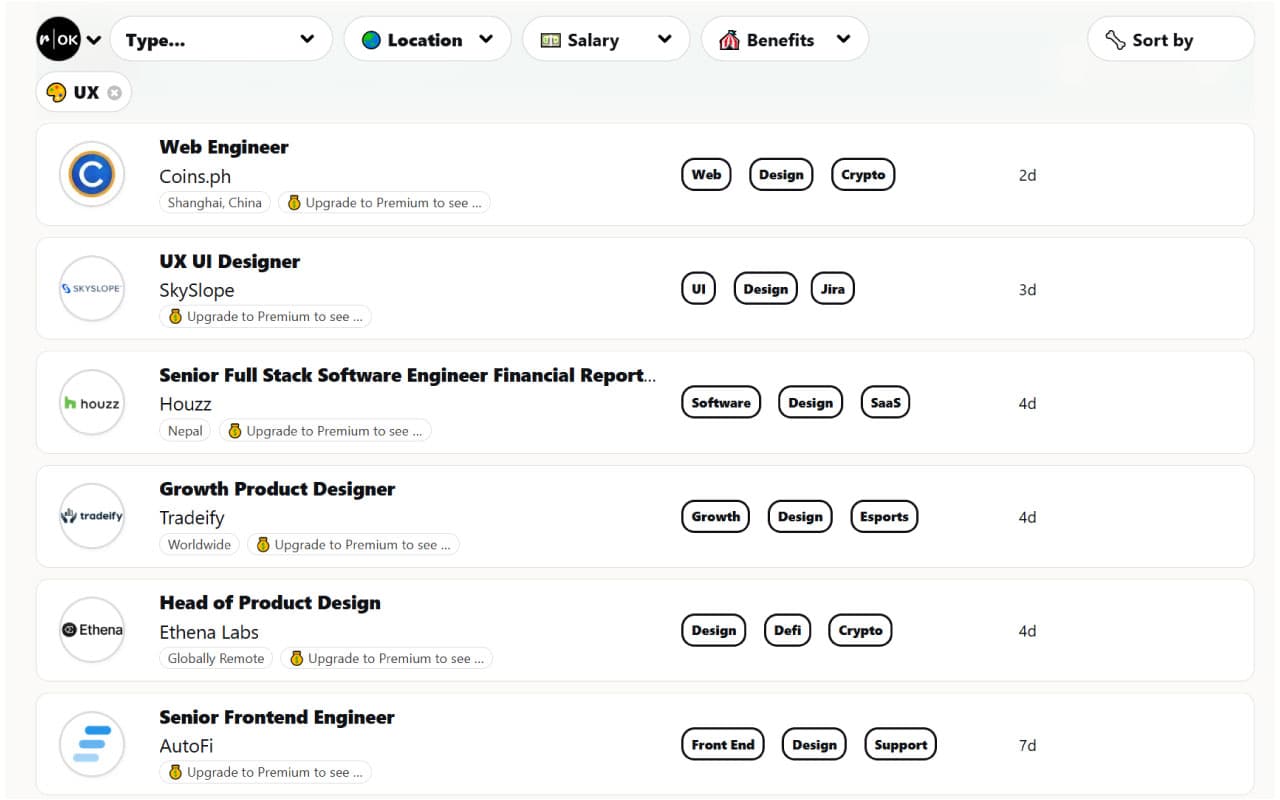This screenshot has height=800, width=1280.
Task: Expand the Type dropdown filter
Action: point(220,40)
